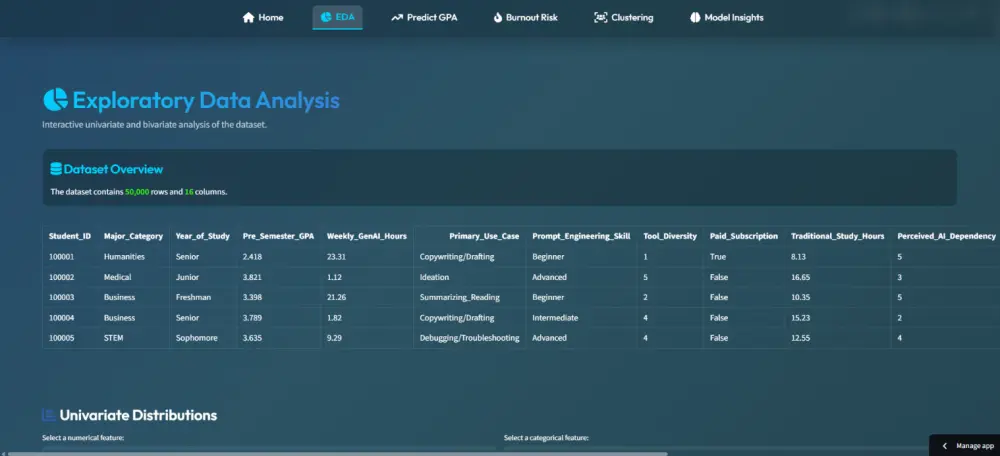Click the Student_ID column header
This screenshot has height=456, width=1000.
pyautogui.click(x=70, y=236)
